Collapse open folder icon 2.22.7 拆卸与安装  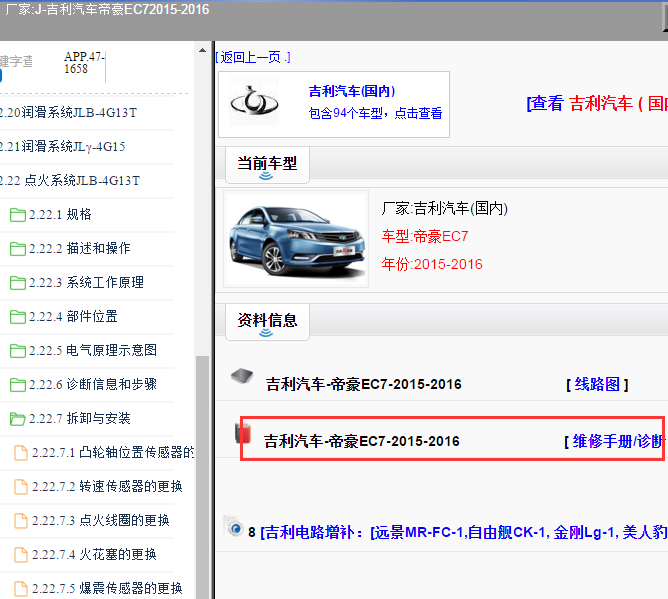coord(17,419)
